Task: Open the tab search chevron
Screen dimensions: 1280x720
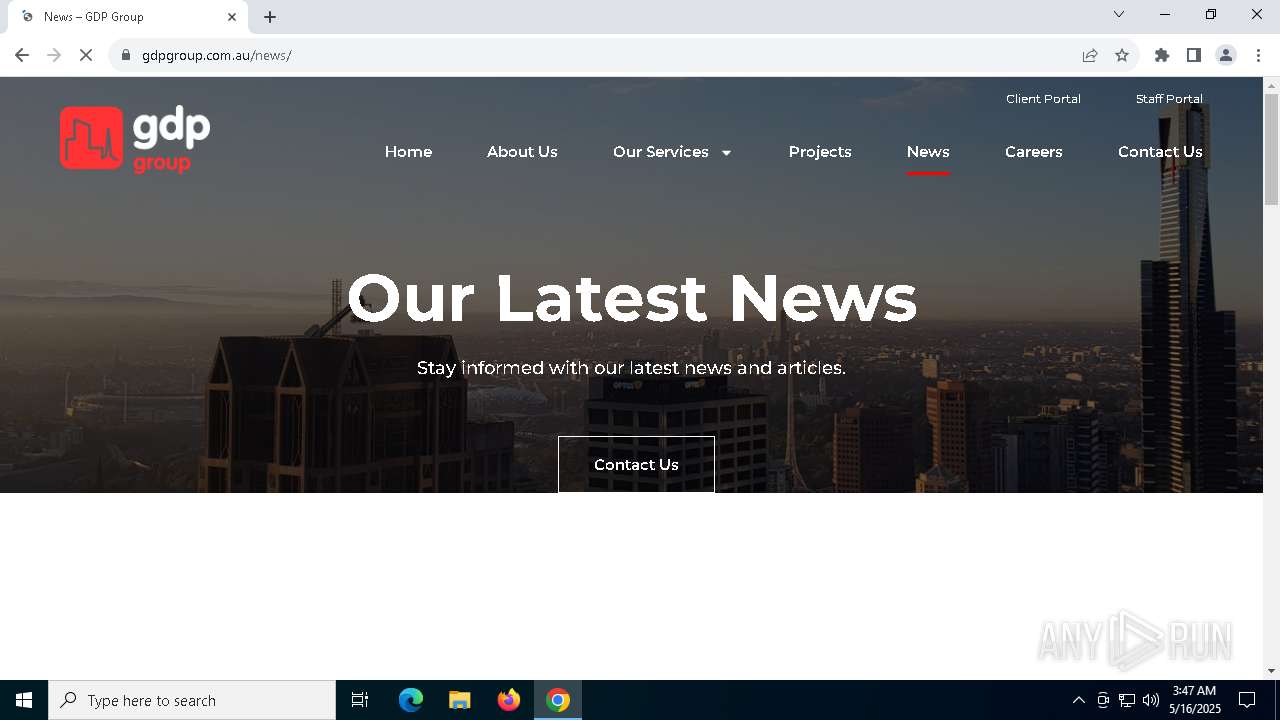Action: [x=1119, y=14]
